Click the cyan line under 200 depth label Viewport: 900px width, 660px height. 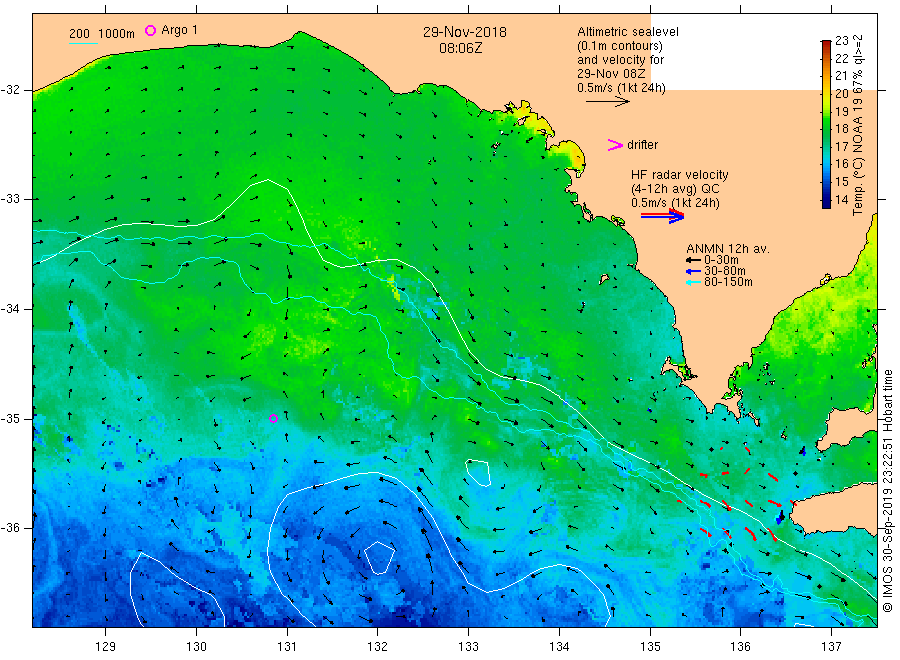[x=83, y=43]
